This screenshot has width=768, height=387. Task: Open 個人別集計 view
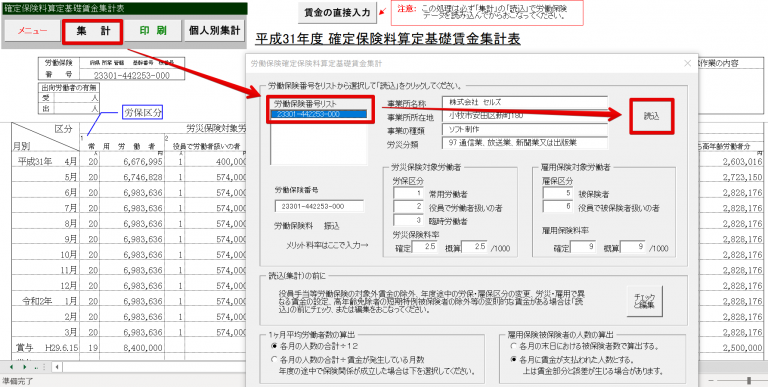(x=215, y=31)
